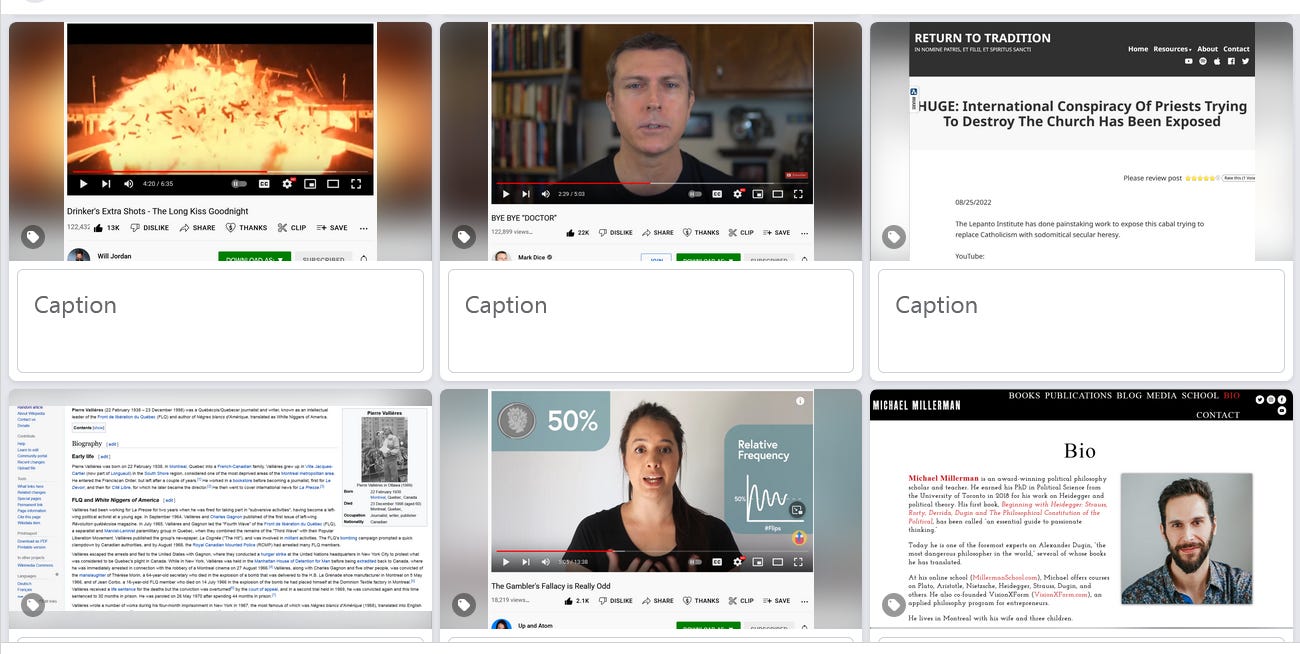Open settings gear in Gambler's Fallacy player
Image resolution: width=1300 pixels, height=654 pixels.
click(x=738, y=562)
